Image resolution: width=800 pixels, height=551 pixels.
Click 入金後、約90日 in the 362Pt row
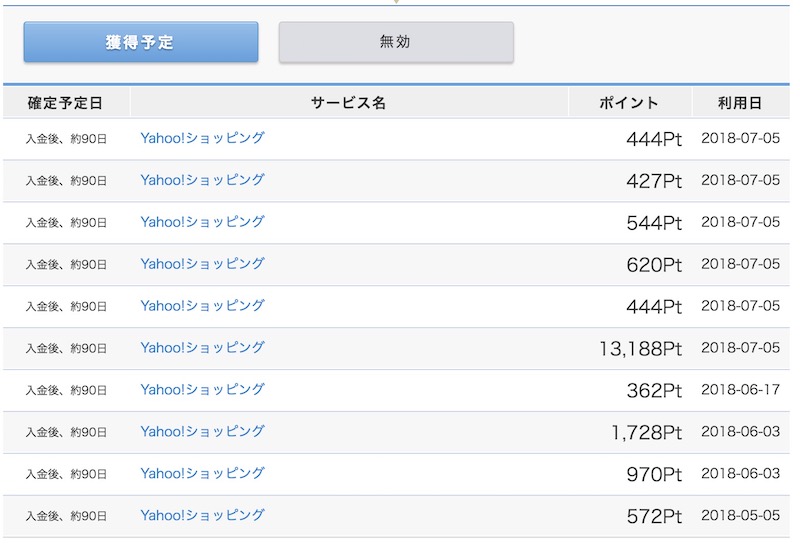point(66,391)
